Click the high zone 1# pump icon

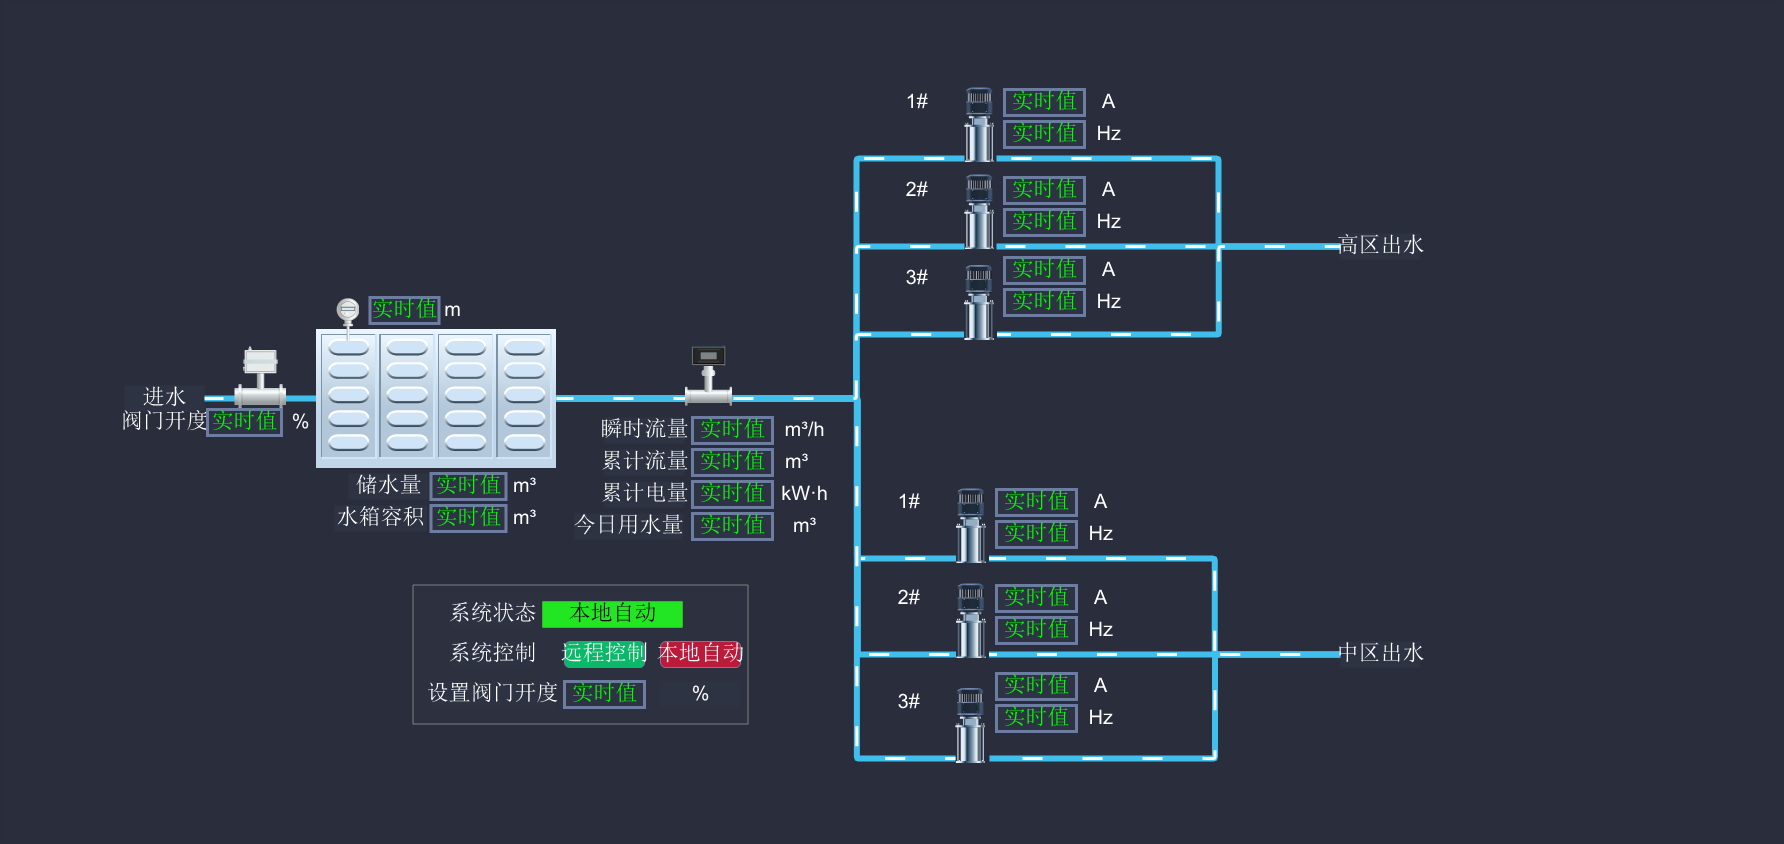coord(979,124)
